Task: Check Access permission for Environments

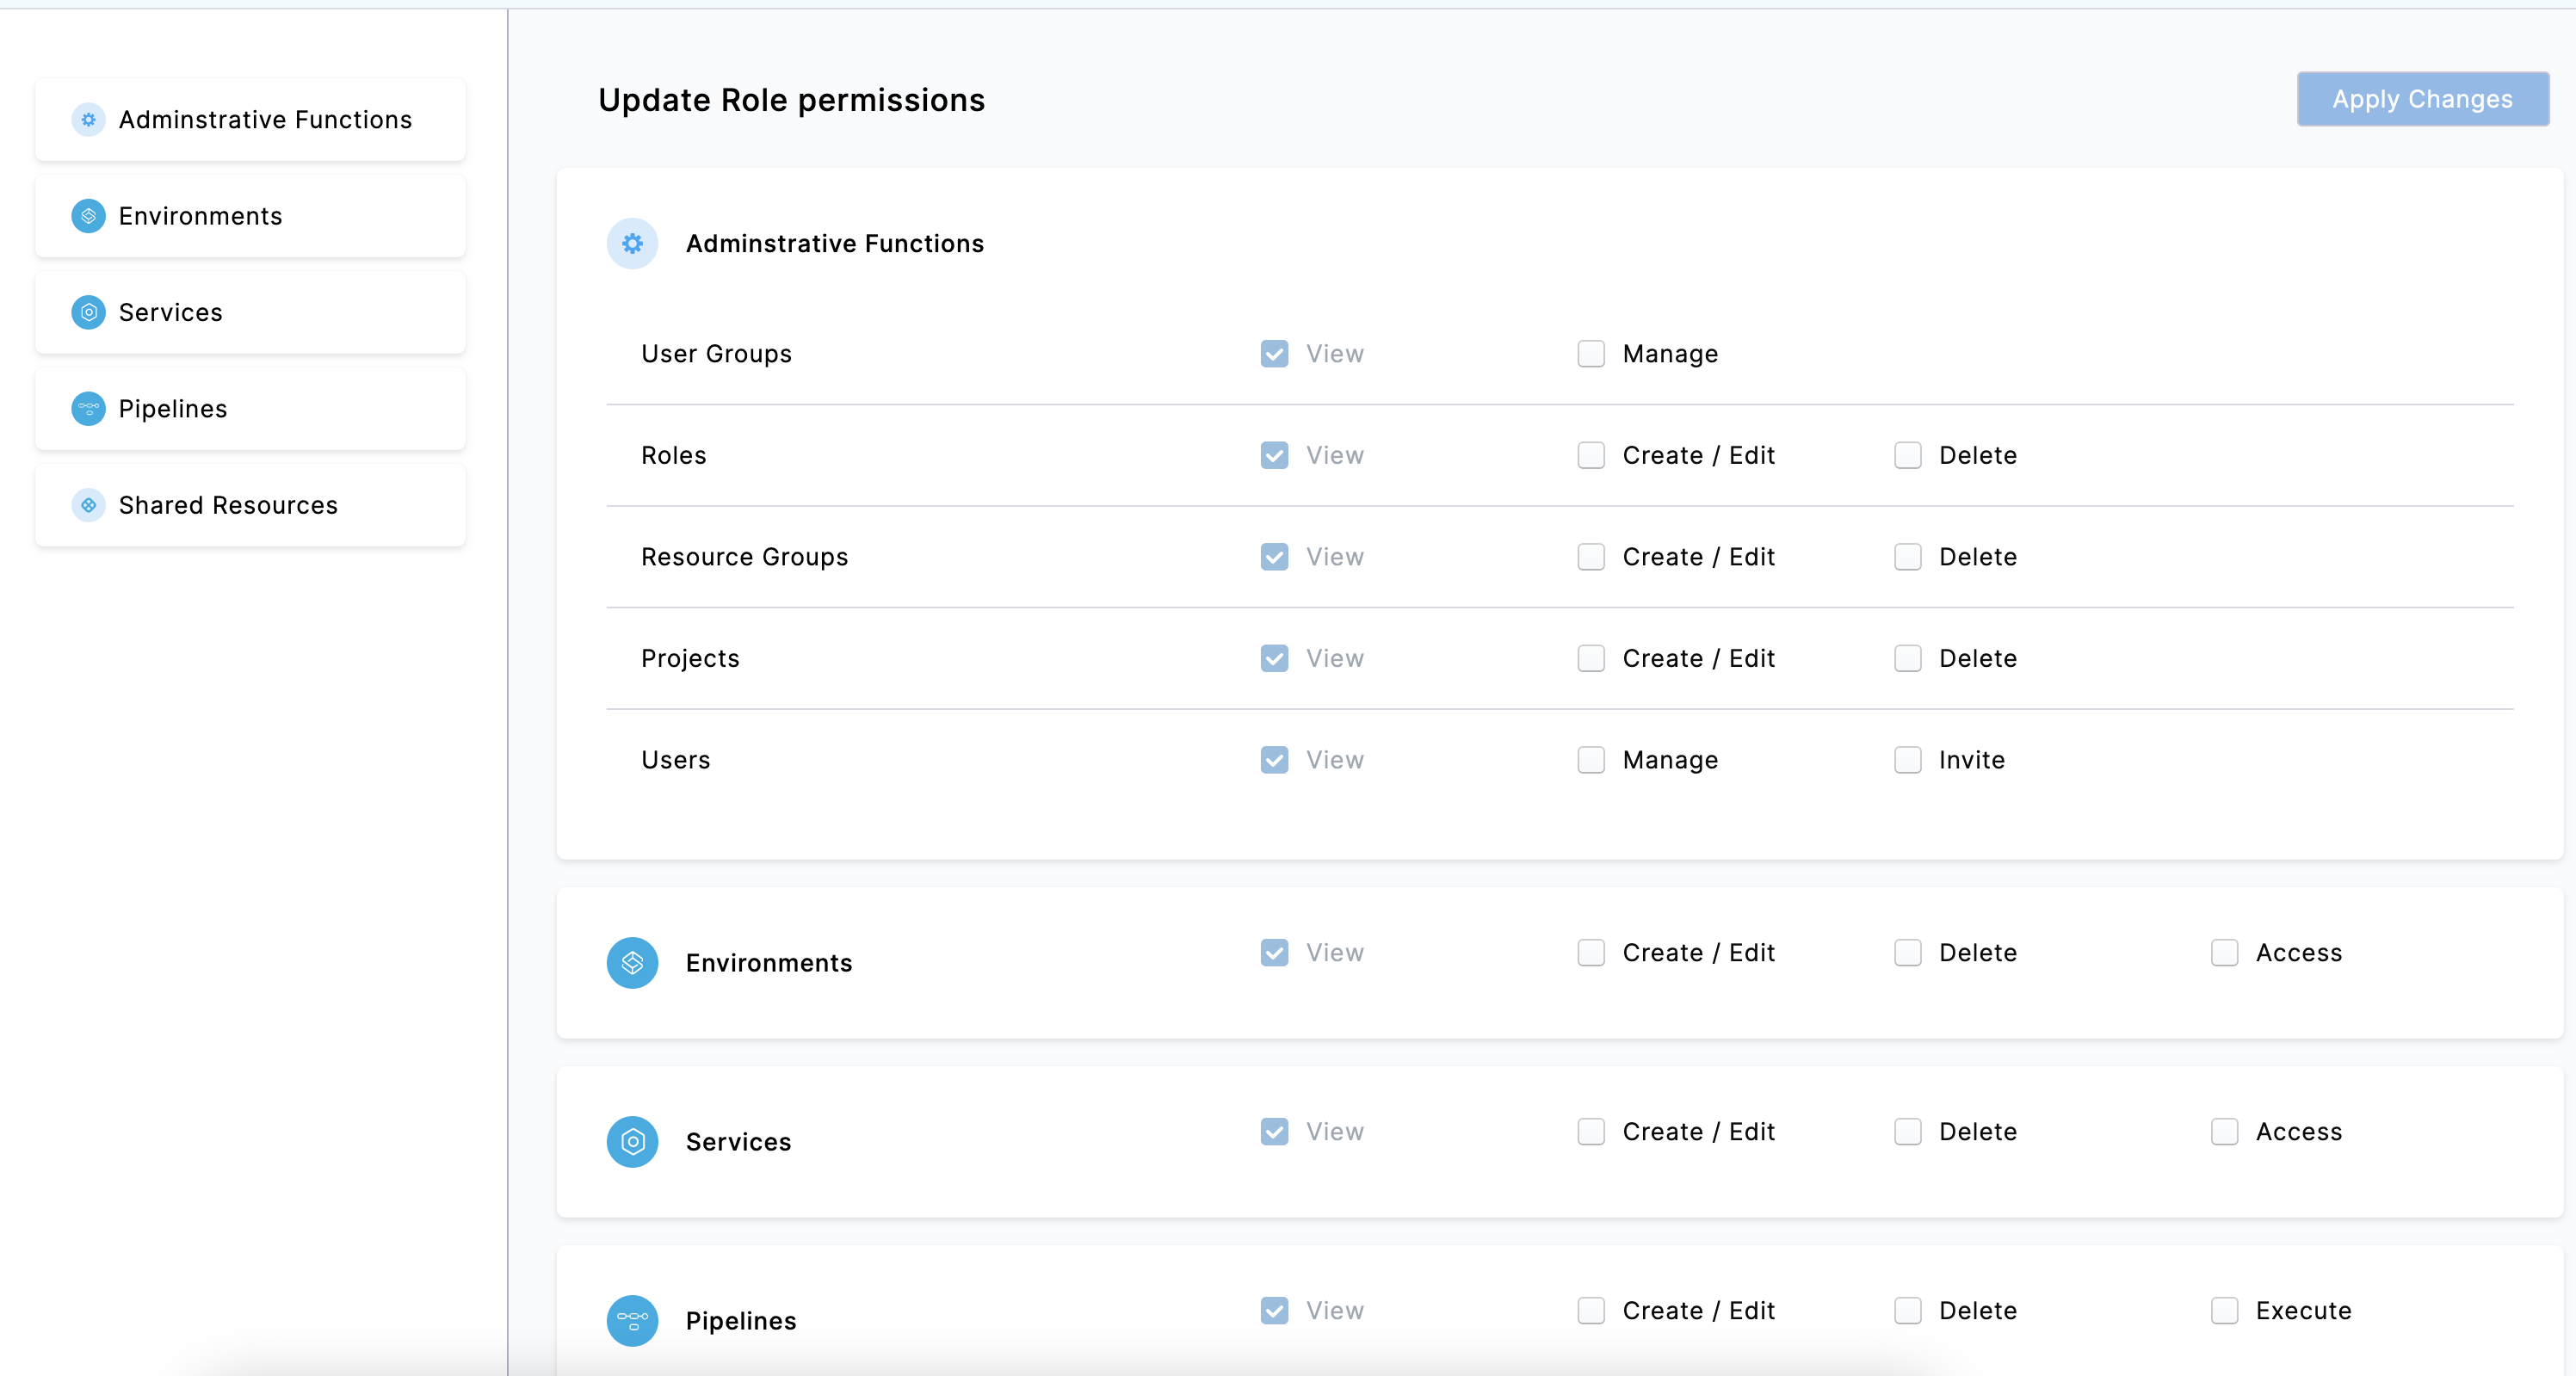Action: (x=2225, y=953)
